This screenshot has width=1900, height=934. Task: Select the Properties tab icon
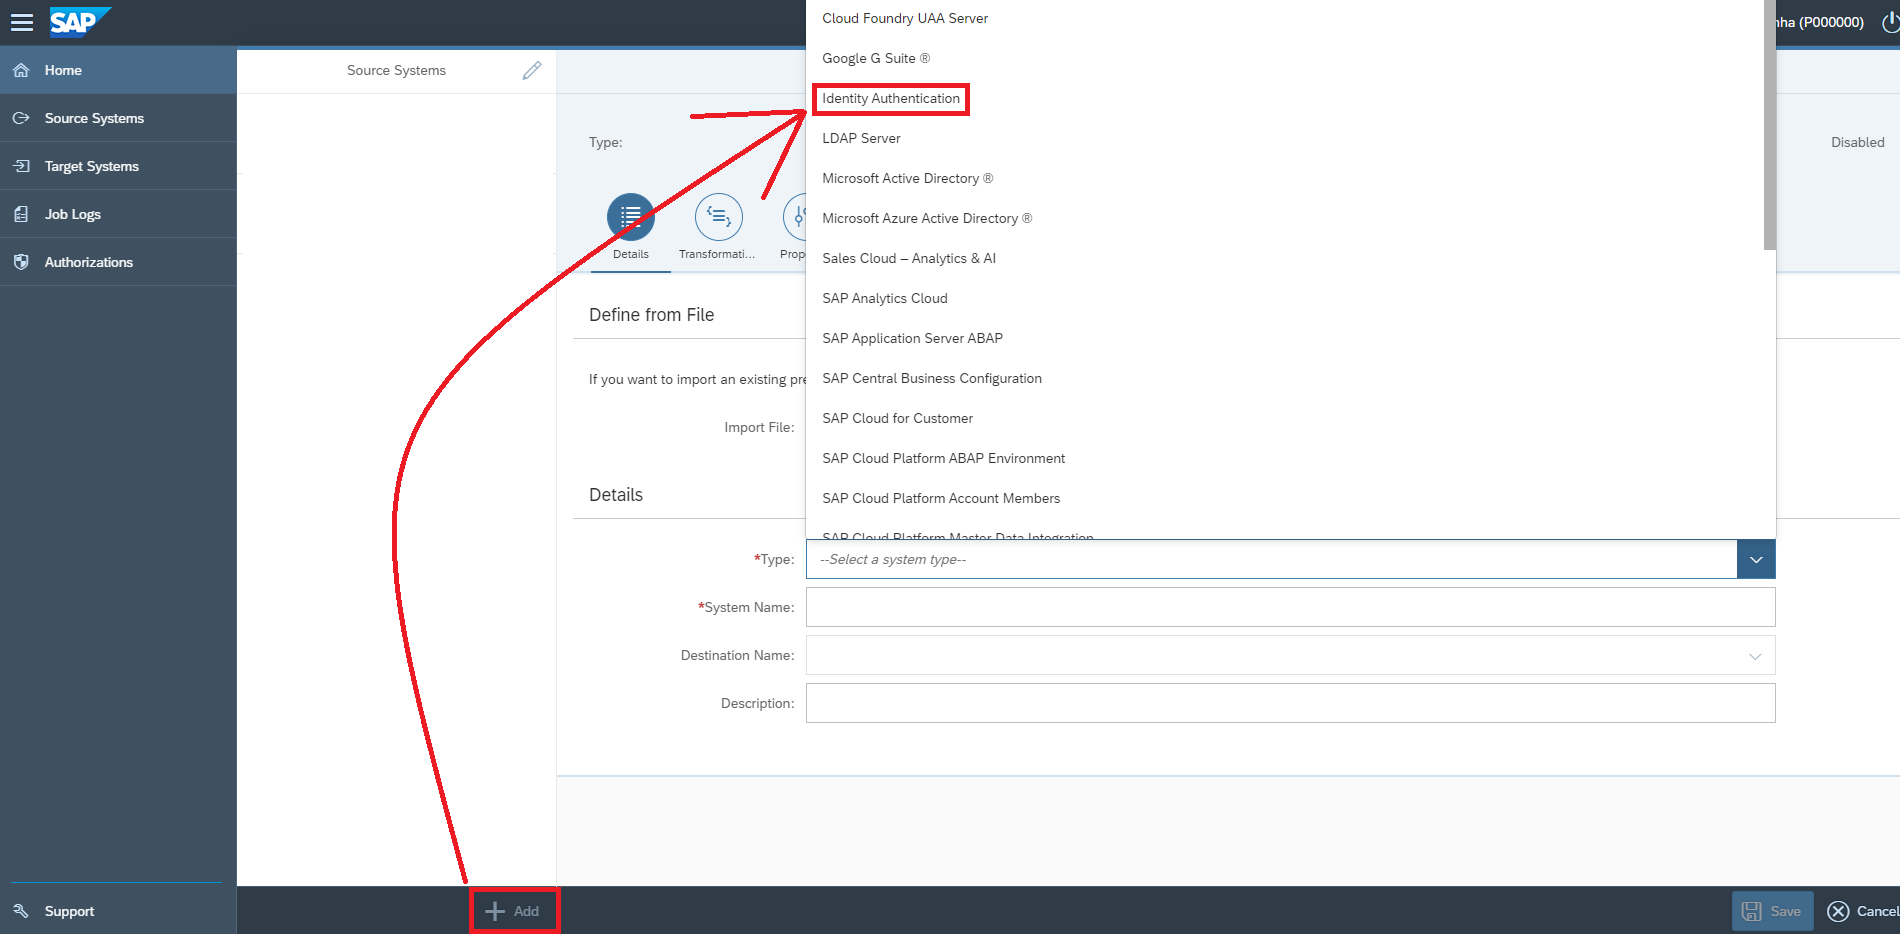pos(796,217)
